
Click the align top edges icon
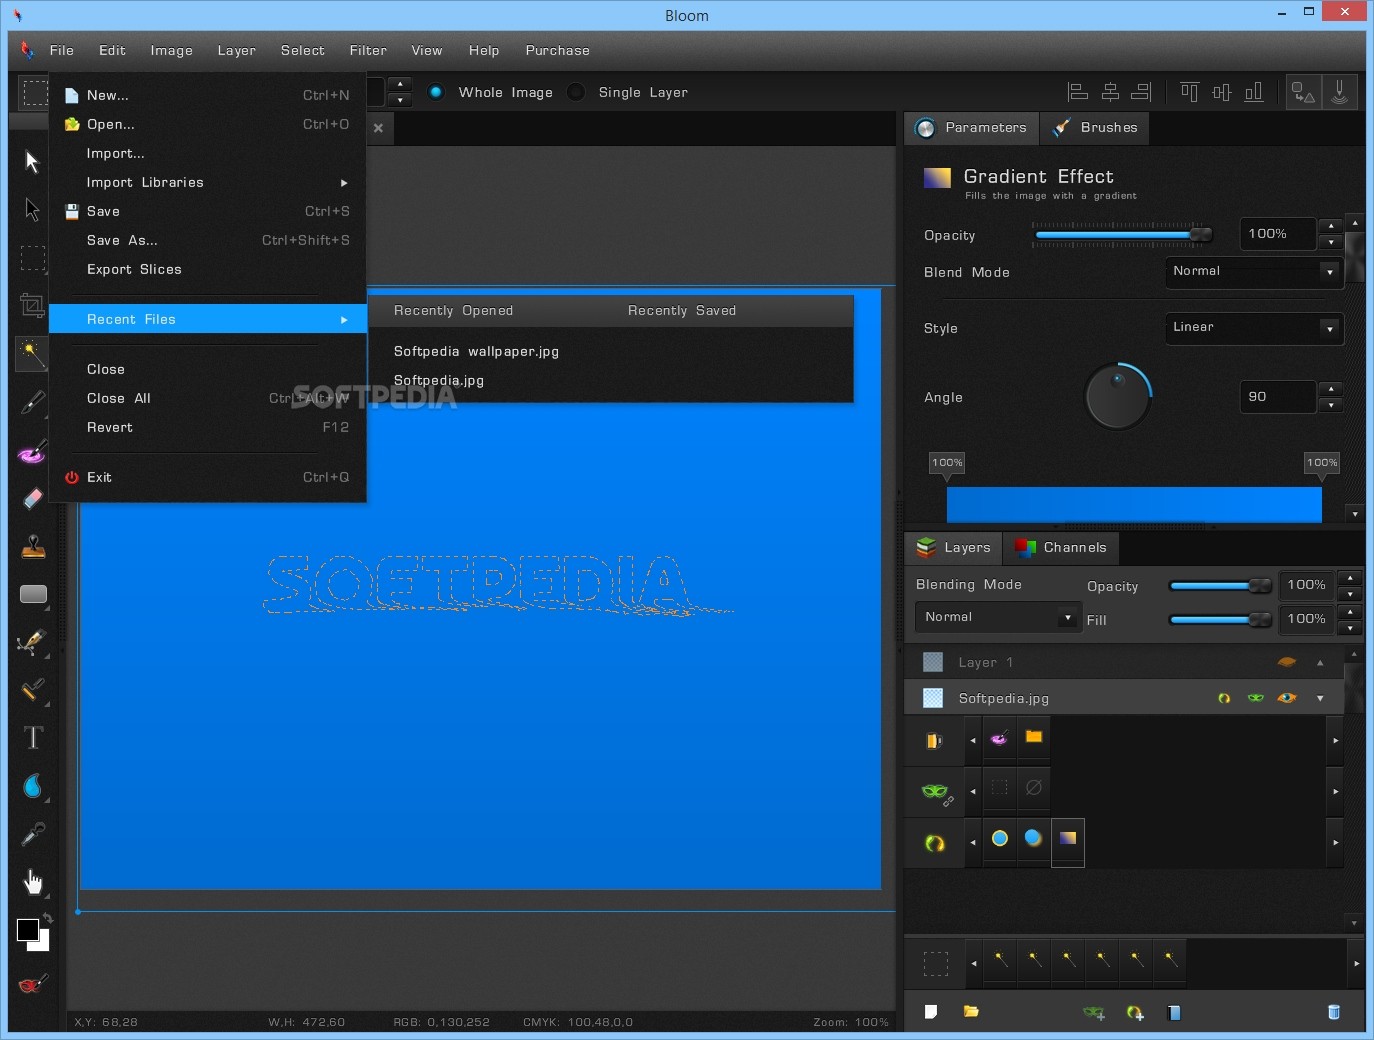tap(1189, 92)
